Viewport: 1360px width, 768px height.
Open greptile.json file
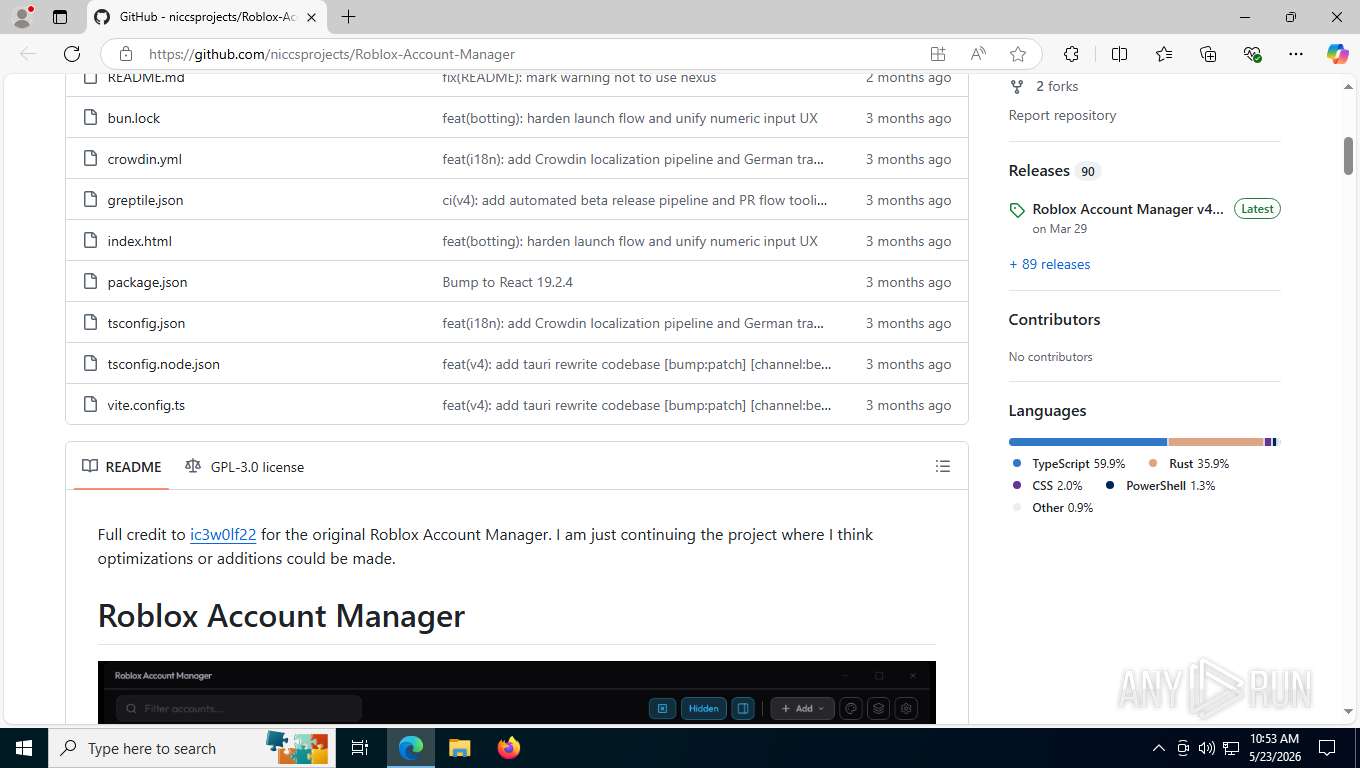(146, 200)
